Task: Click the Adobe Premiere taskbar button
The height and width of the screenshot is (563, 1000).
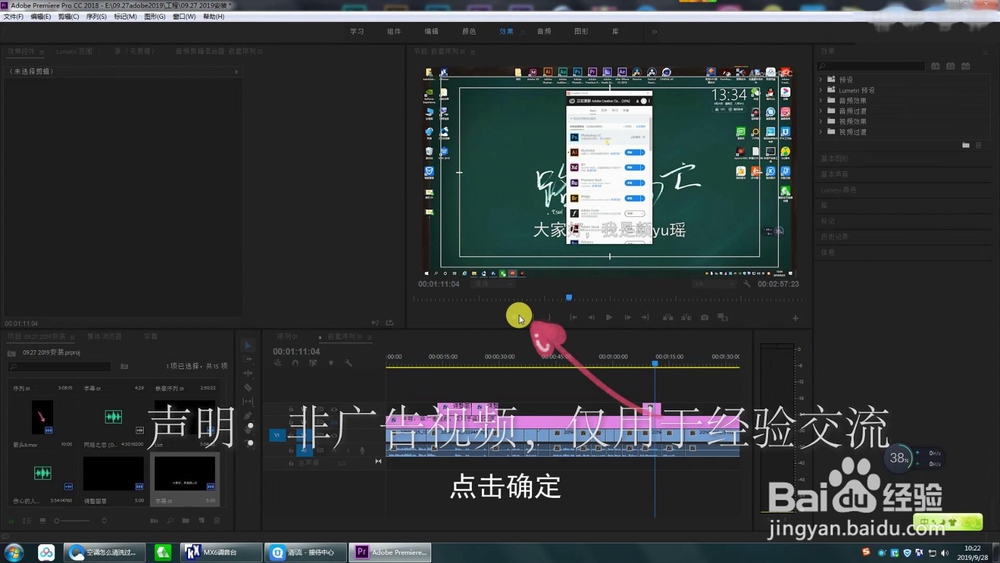Action: [x=390, y=552]
